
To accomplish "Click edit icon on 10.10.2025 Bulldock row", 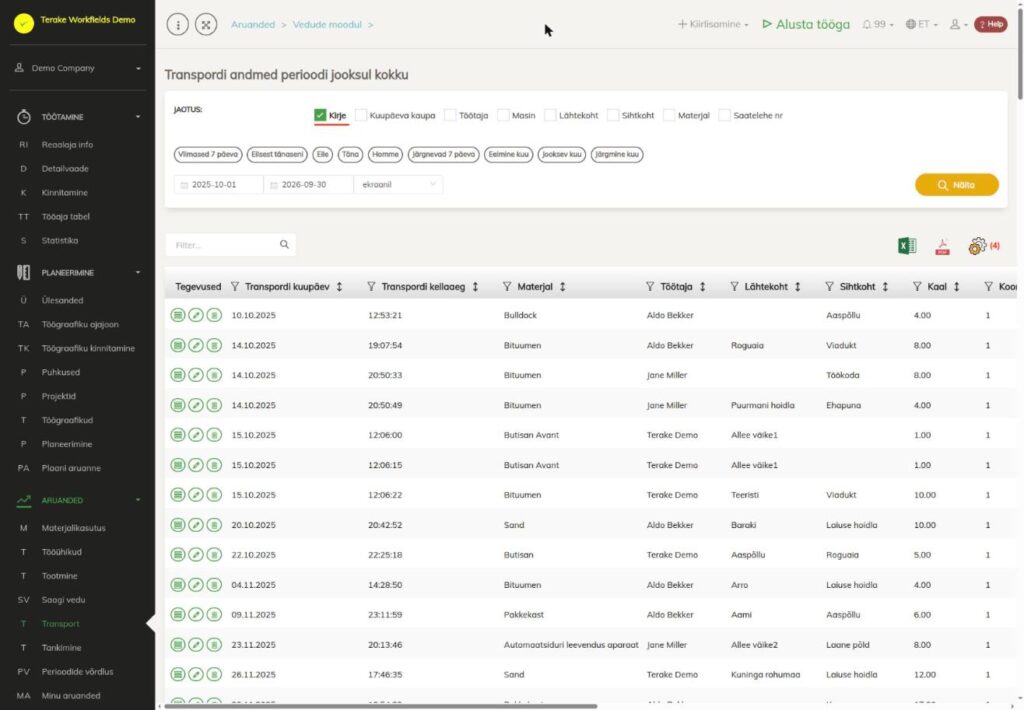I will click(x=196, y=315).
